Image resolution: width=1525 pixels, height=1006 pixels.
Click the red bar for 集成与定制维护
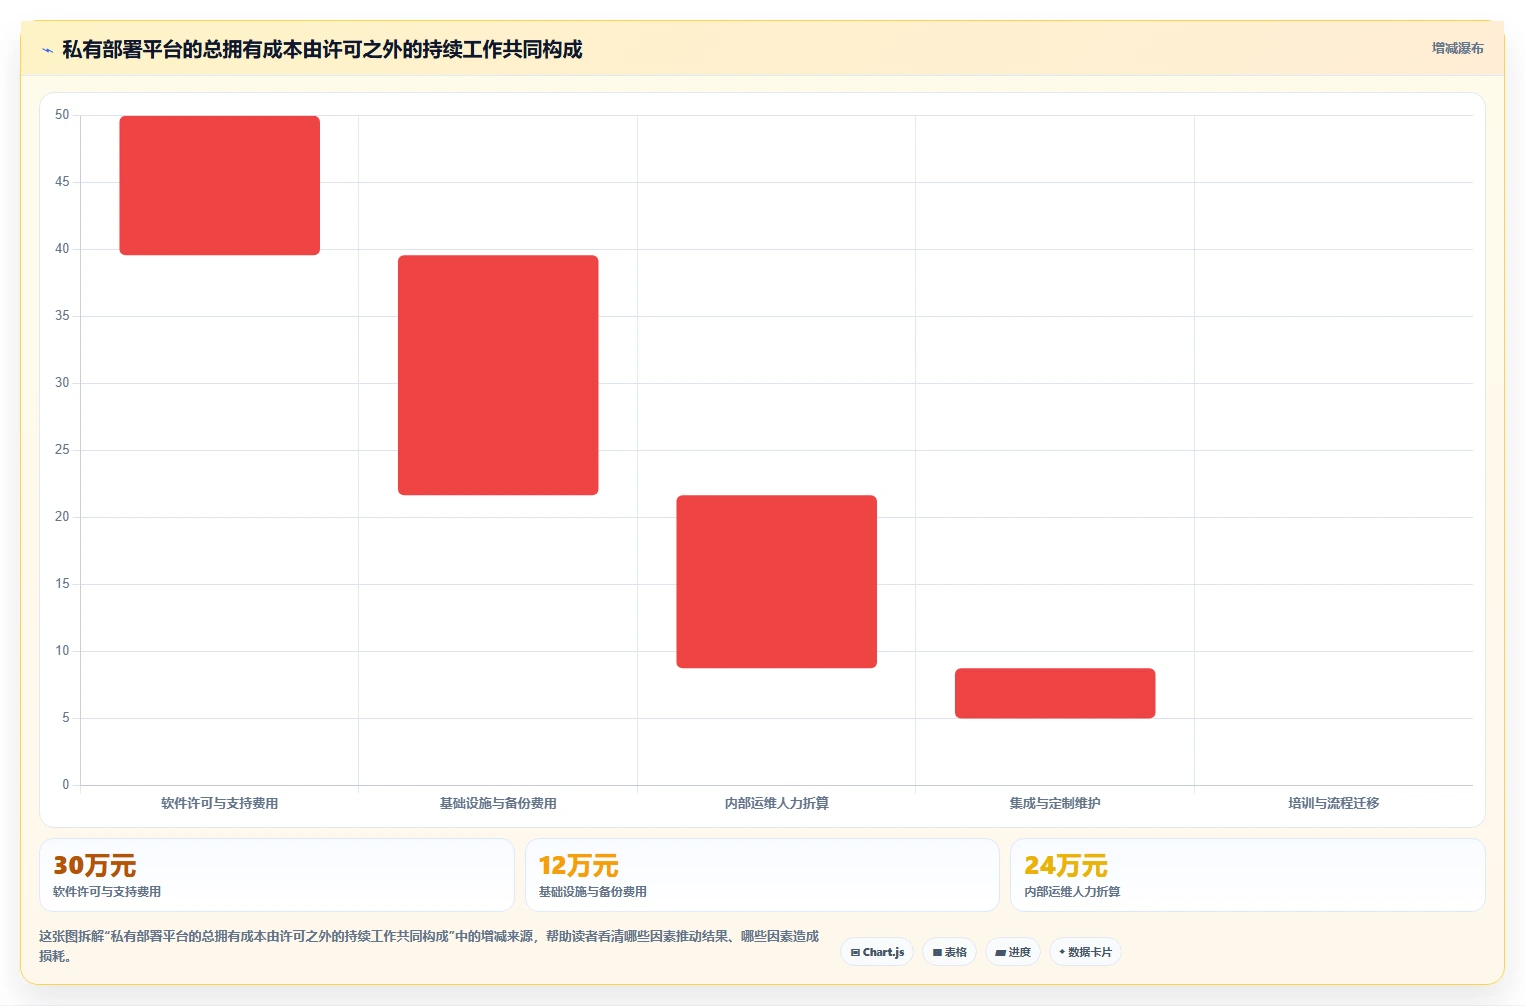[1055, 693]
